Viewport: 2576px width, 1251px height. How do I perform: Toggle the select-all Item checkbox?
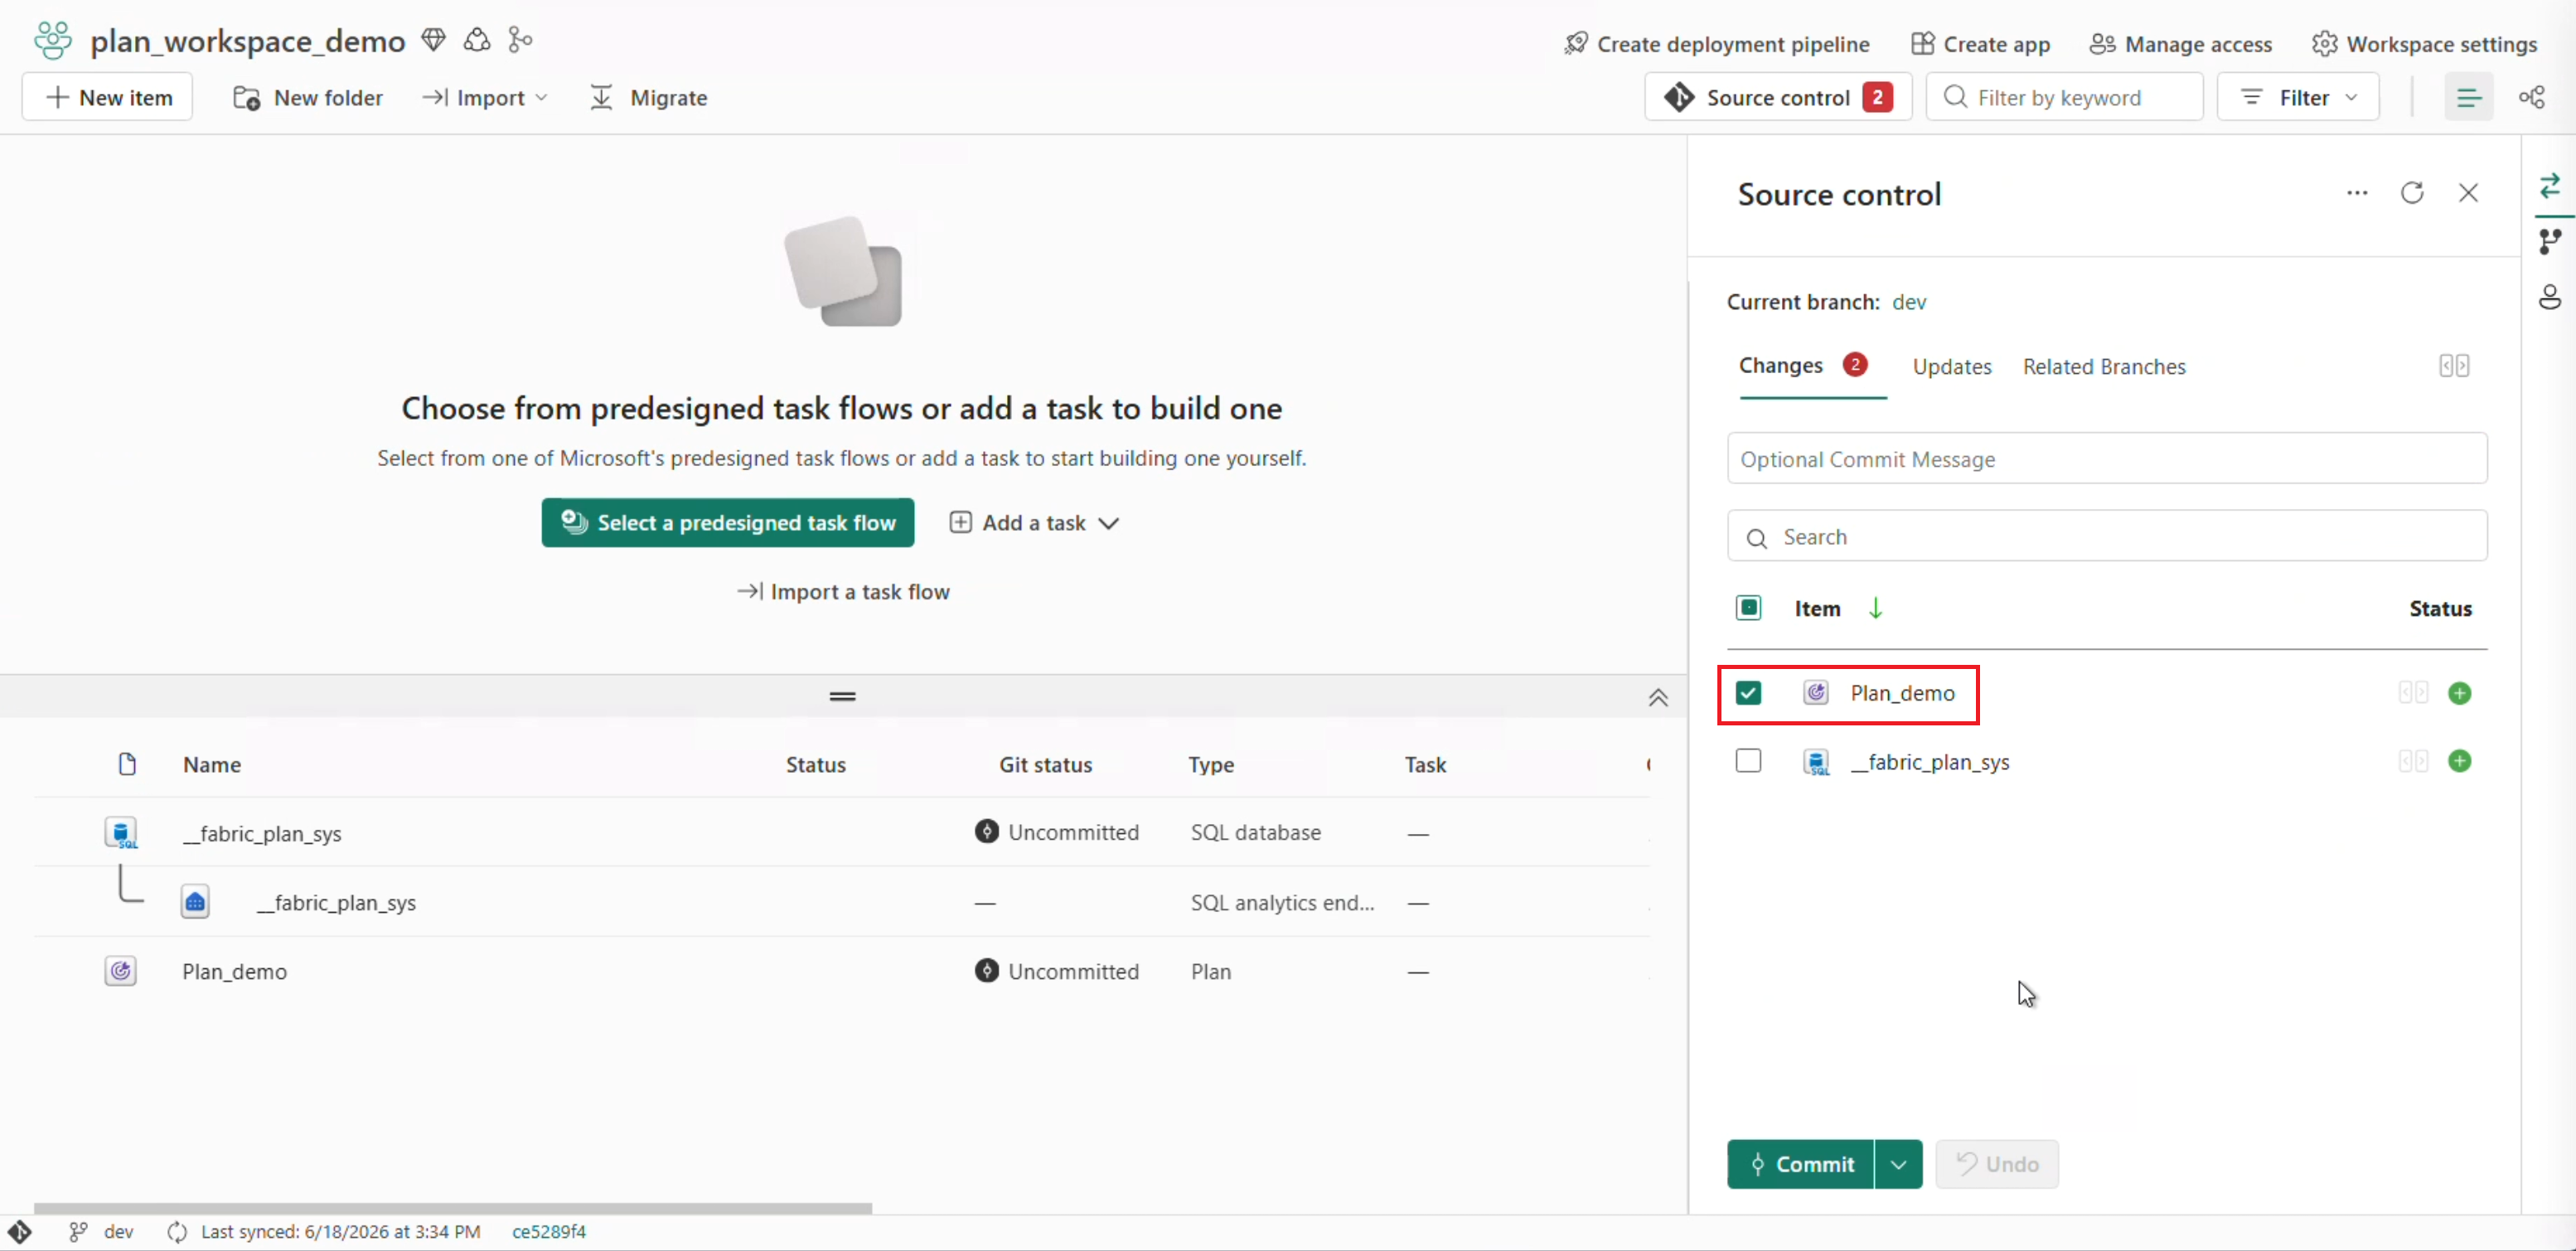(x=1748, y=608)
